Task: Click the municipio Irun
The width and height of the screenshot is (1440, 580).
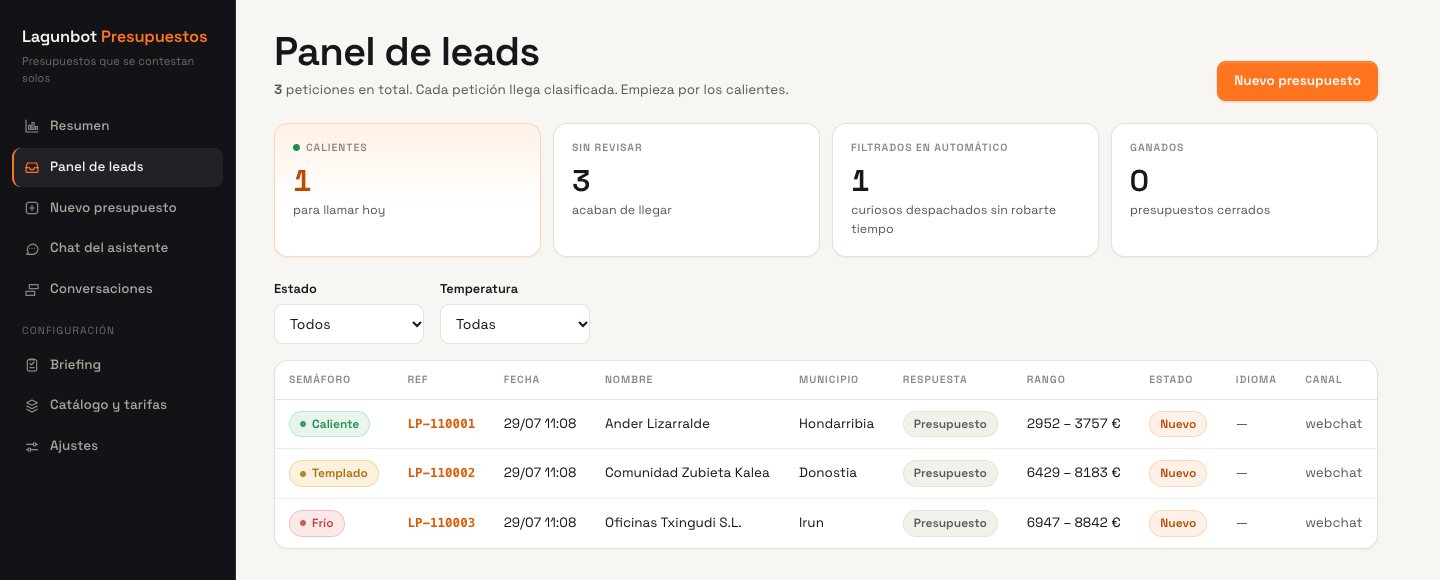Action: [811, 523]
